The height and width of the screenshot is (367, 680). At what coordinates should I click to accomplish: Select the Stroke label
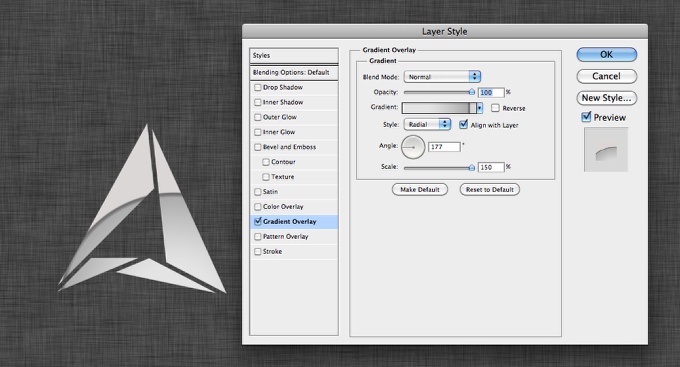pyautogui.click(x=272, y=252)
